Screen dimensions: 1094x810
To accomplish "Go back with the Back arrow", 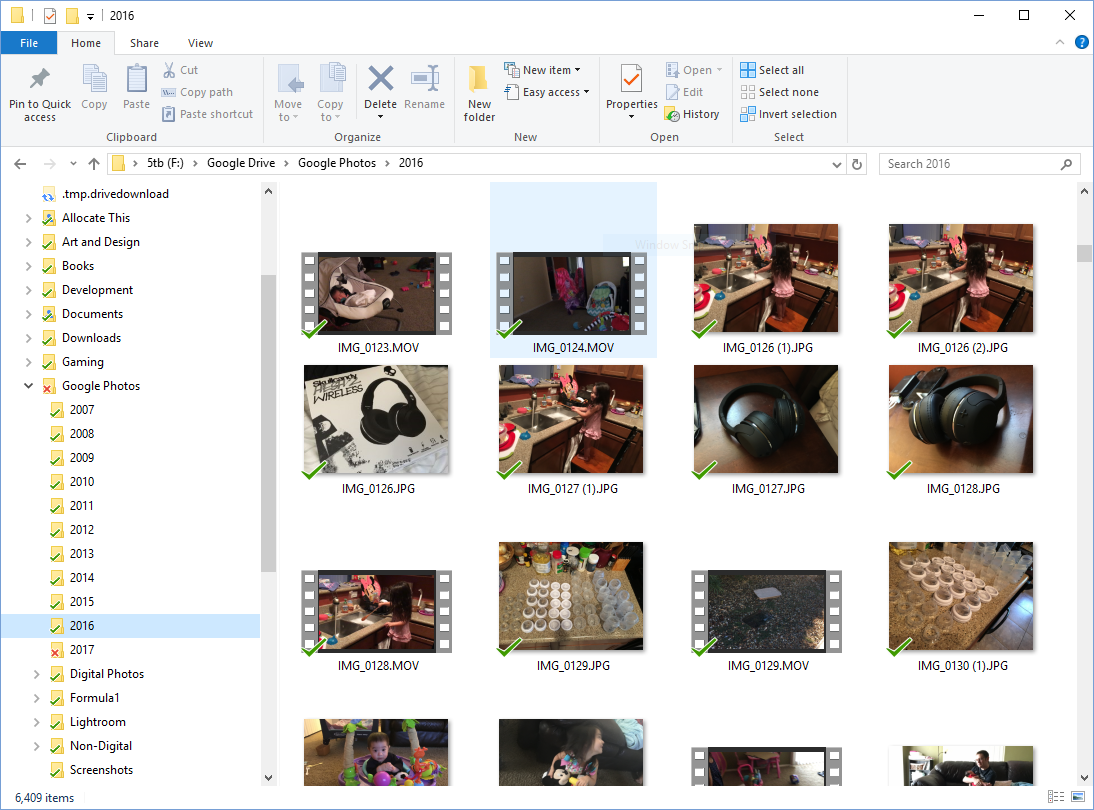I will [20, 164].
